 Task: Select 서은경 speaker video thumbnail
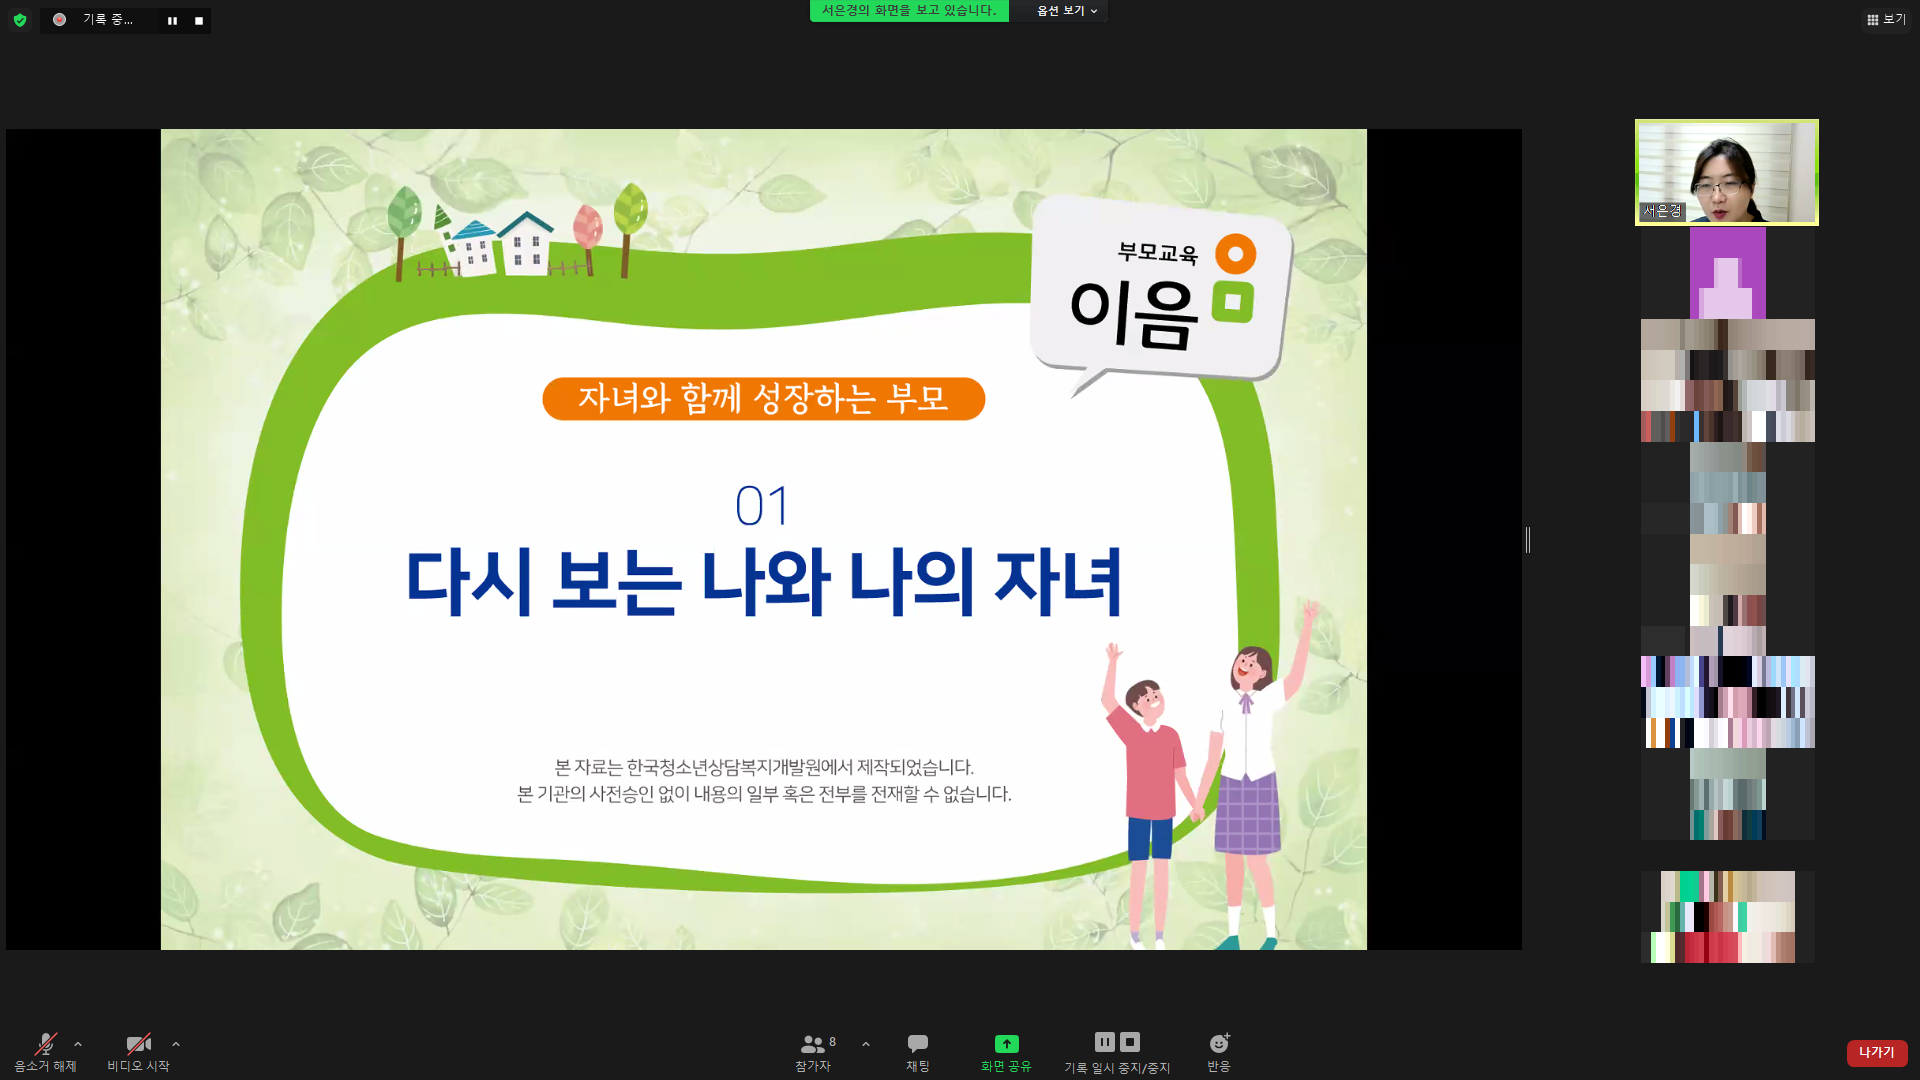(1726, 172)
